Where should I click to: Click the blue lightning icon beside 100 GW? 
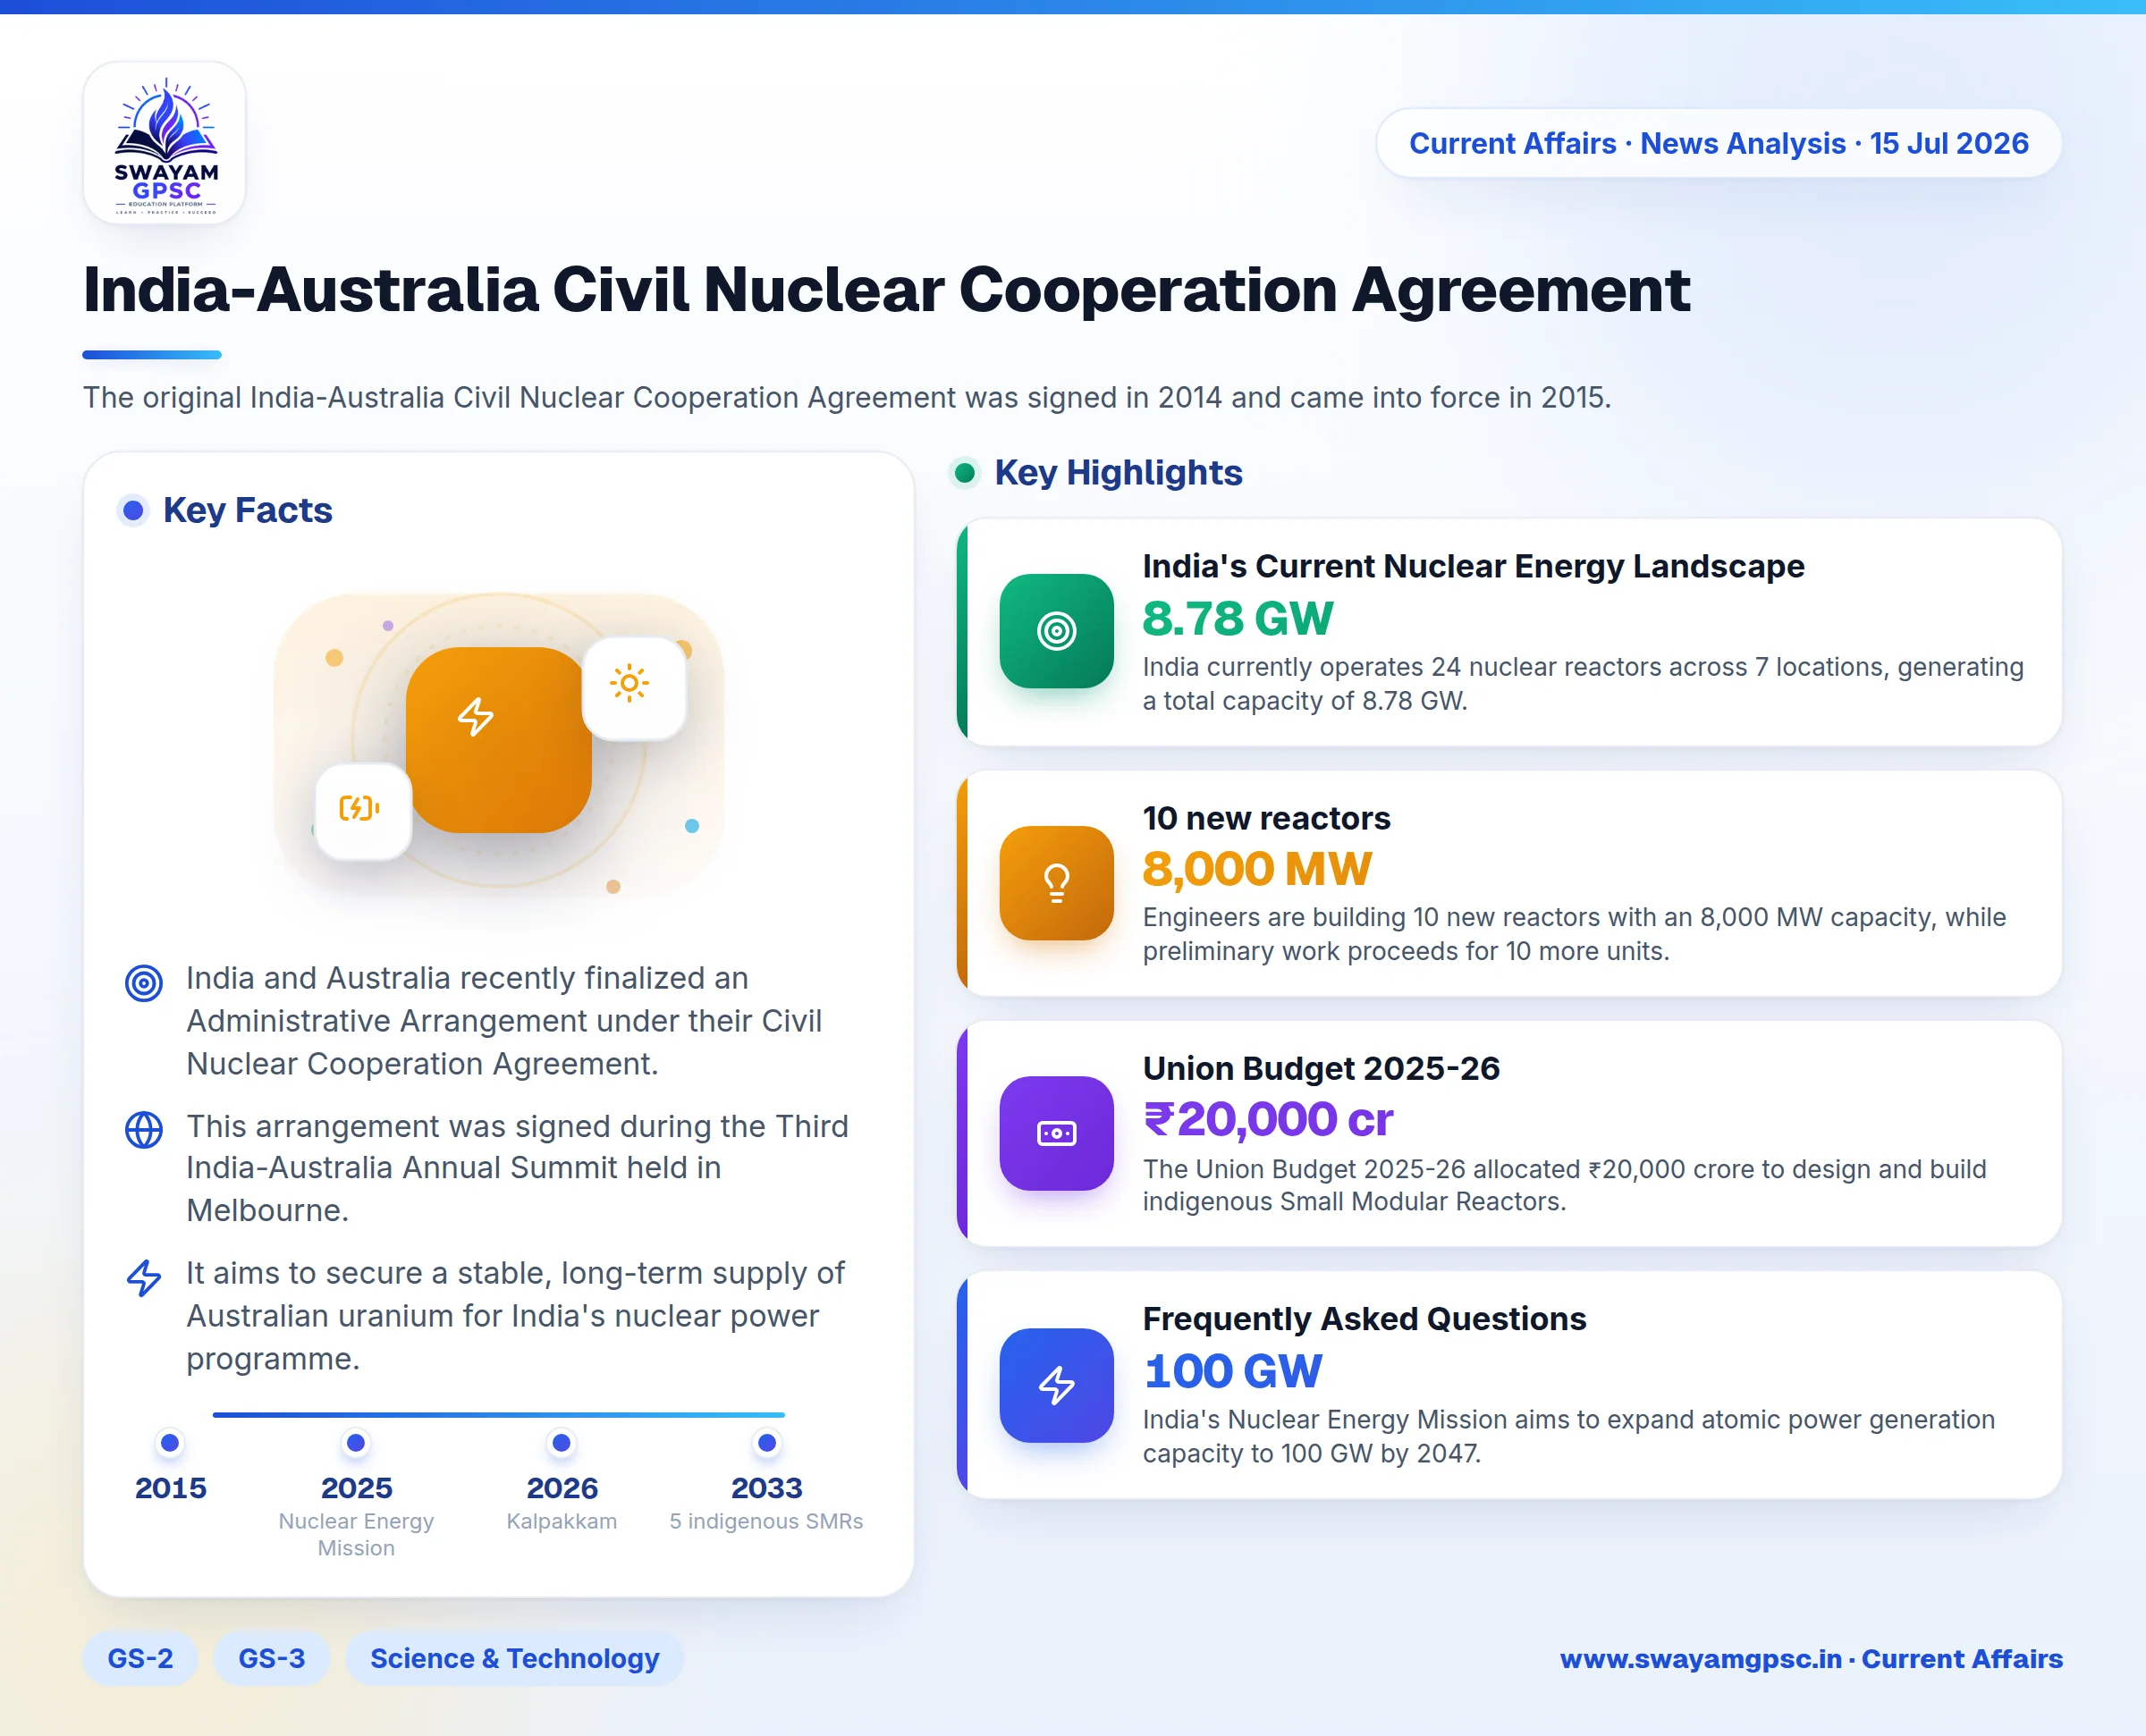[x=1056, y=1385]
